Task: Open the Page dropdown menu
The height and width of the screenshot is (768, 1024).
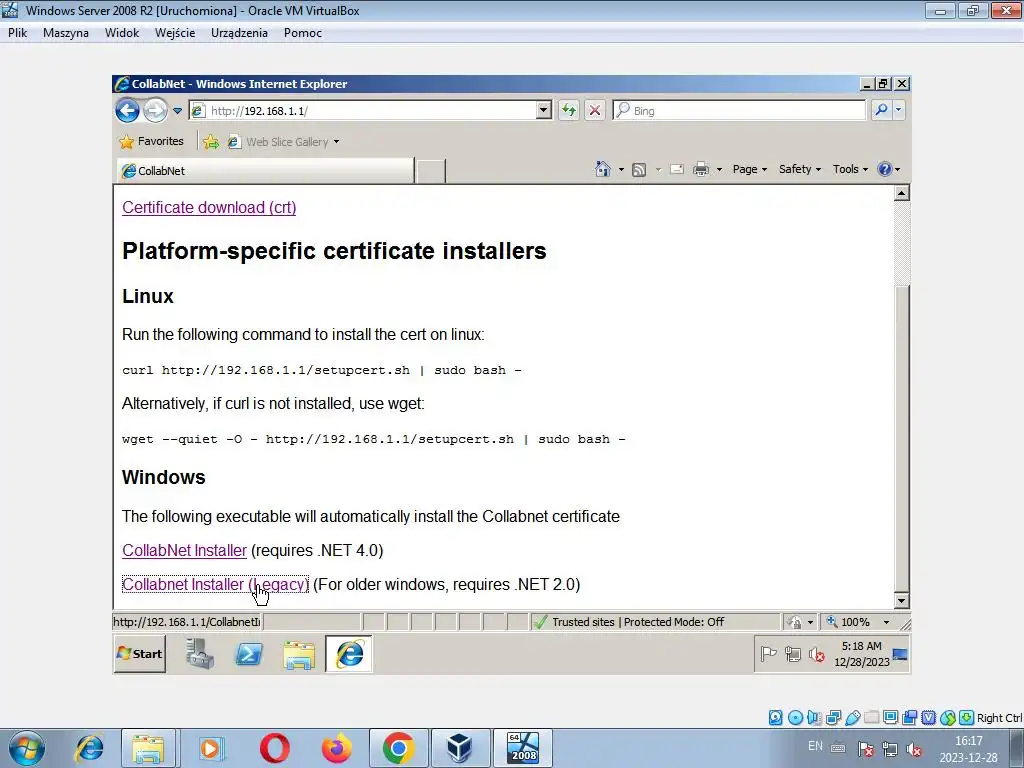Action: [750, 169]
